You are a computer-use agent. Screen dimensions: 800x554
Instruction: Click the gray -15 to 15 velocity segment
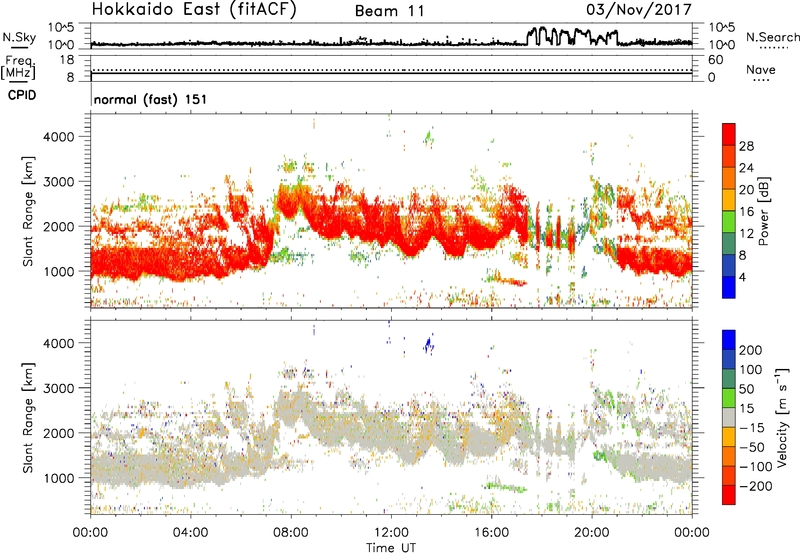[729, 418]
